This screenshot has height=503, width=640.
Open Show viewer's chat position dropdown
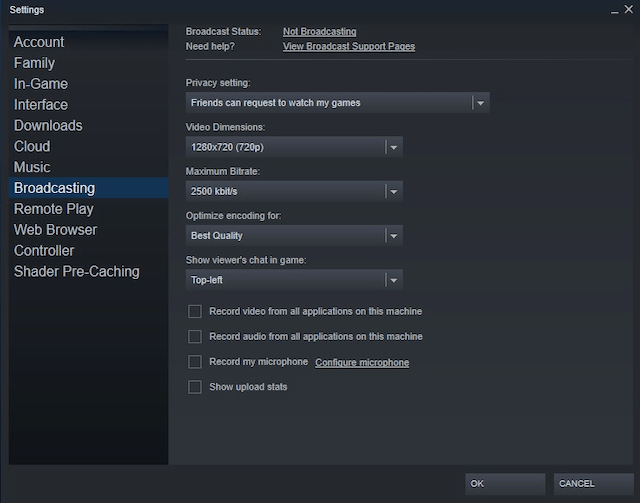(x=294, y=280)
